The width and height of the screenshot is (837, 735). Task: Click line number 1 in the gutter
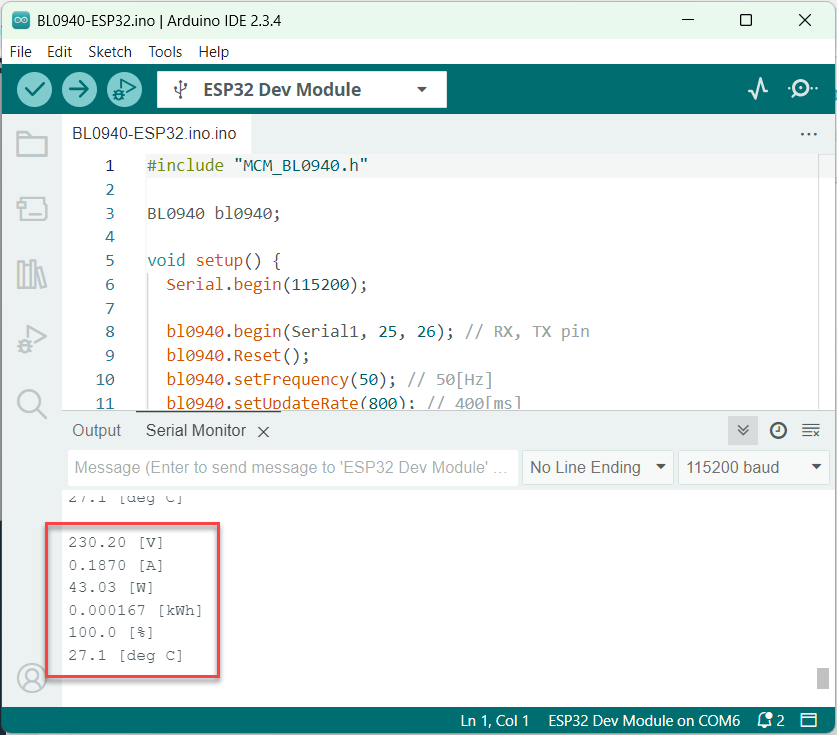point(109,166)
